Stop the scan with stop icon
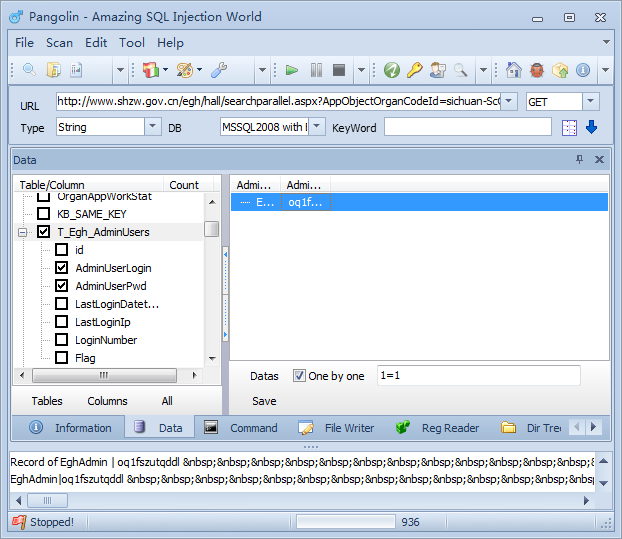The image size is (622, 539). pyautogui.click(x=339, y=70)
